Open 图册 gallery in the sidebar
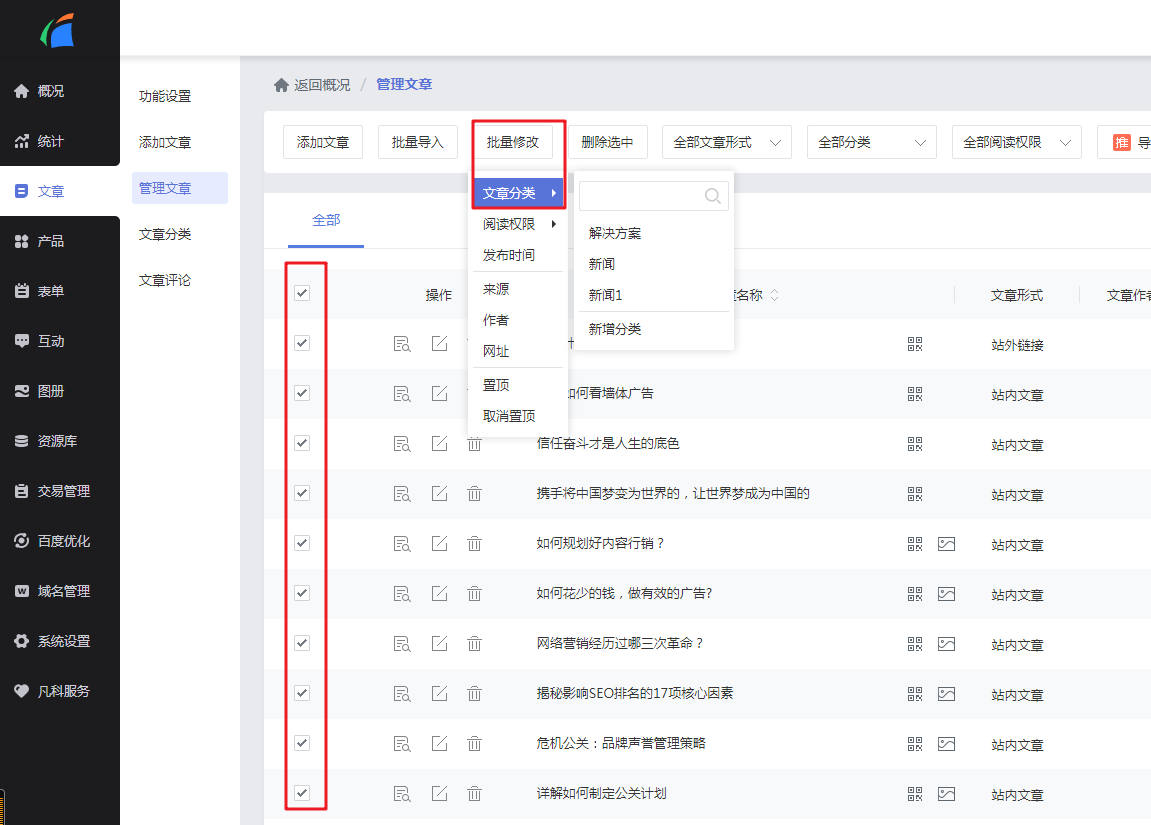 pos(40,390)
